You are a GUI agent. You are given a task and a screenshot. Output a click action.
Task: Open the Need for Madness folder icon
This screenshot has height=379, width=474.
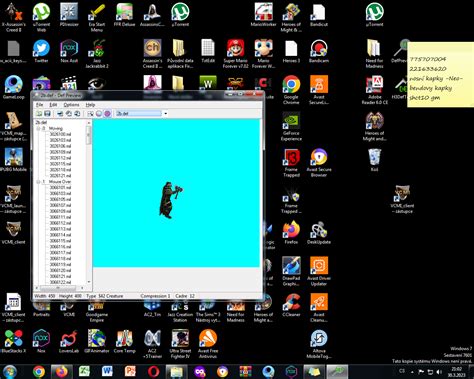(374, 54)
